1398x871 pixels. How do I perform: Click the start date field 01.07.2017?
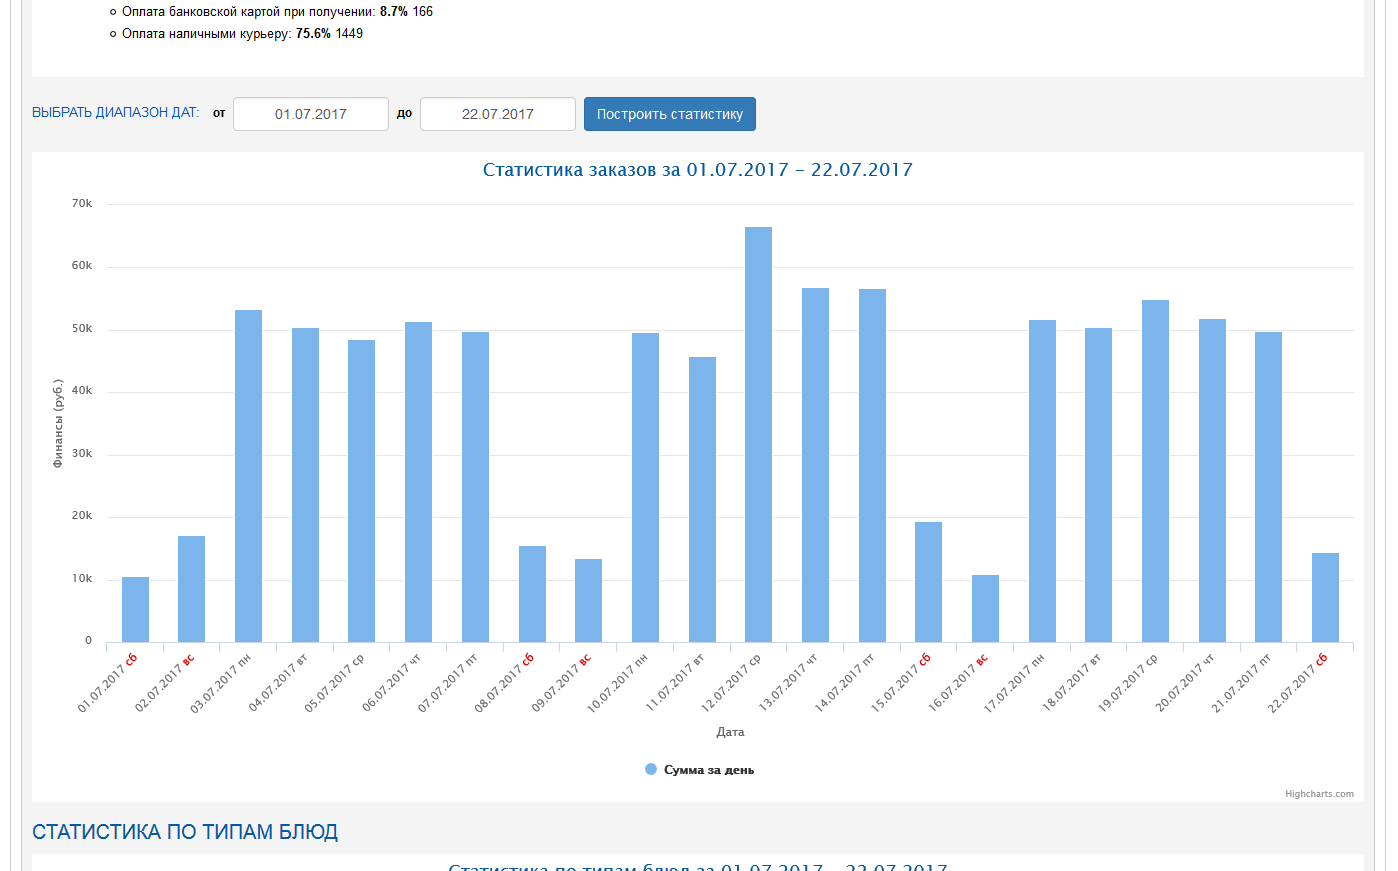point(311,114)
